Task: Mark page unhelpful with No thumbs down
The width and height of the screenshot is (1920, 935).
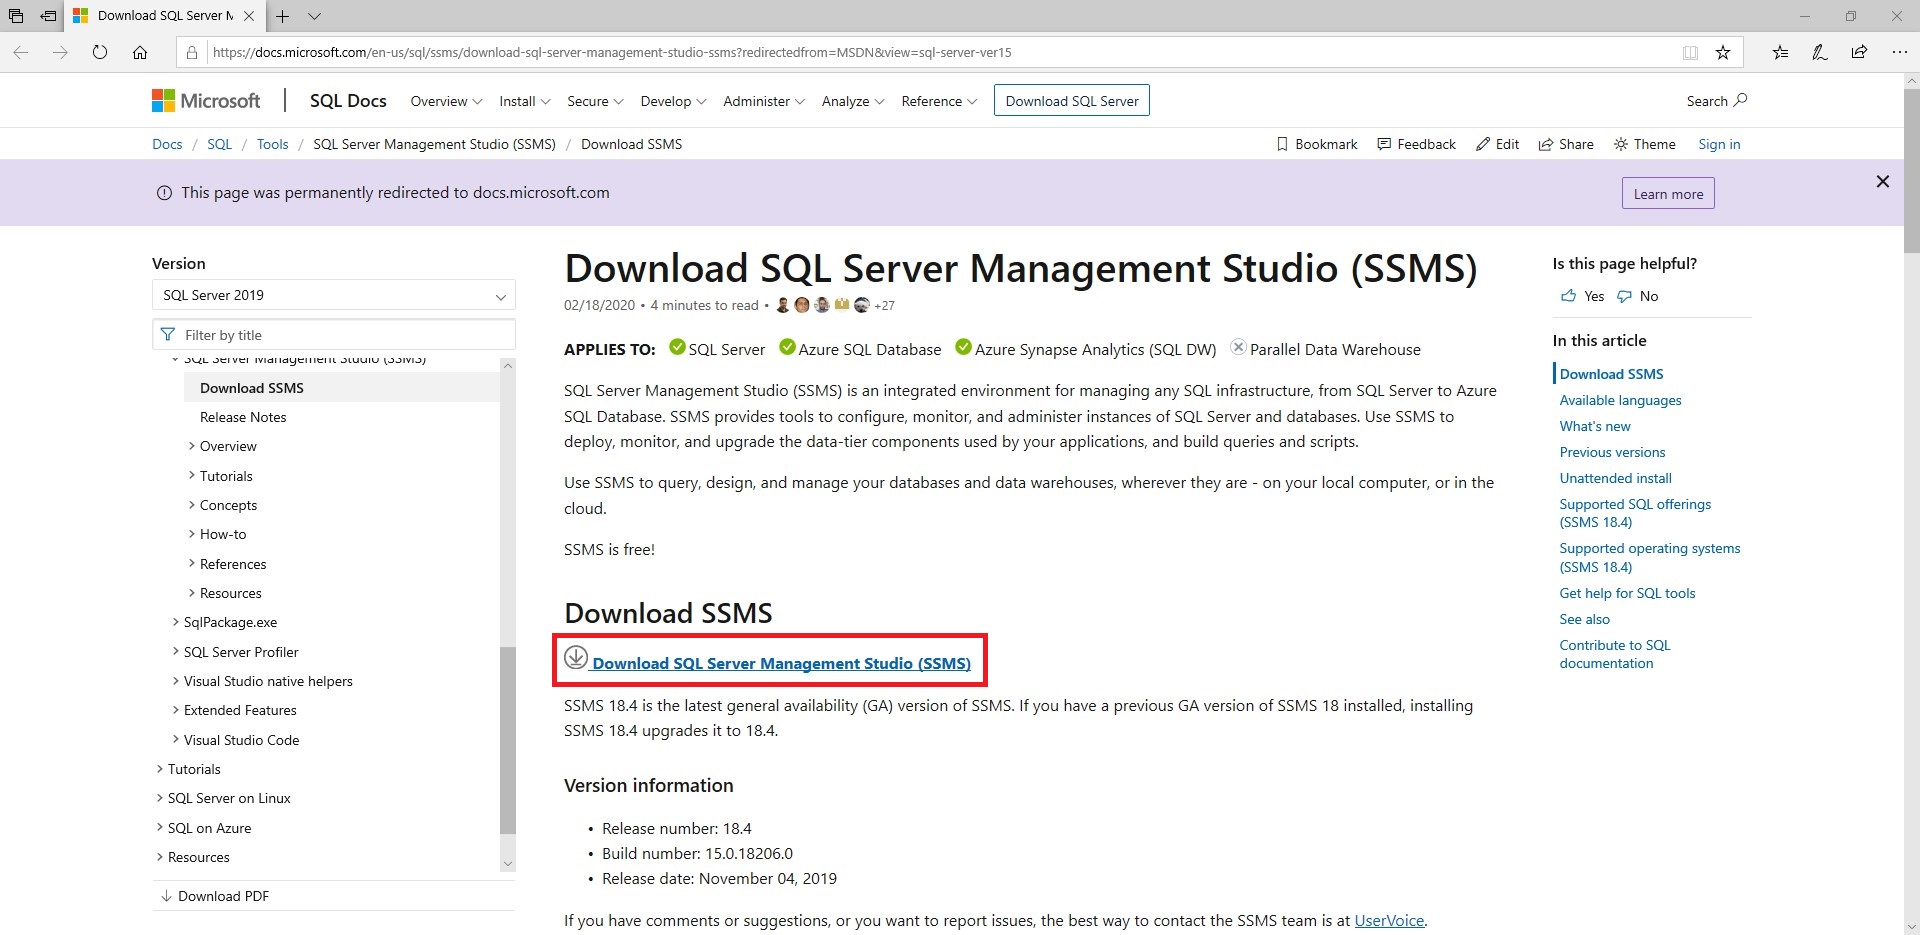Action: point(1638,296)
